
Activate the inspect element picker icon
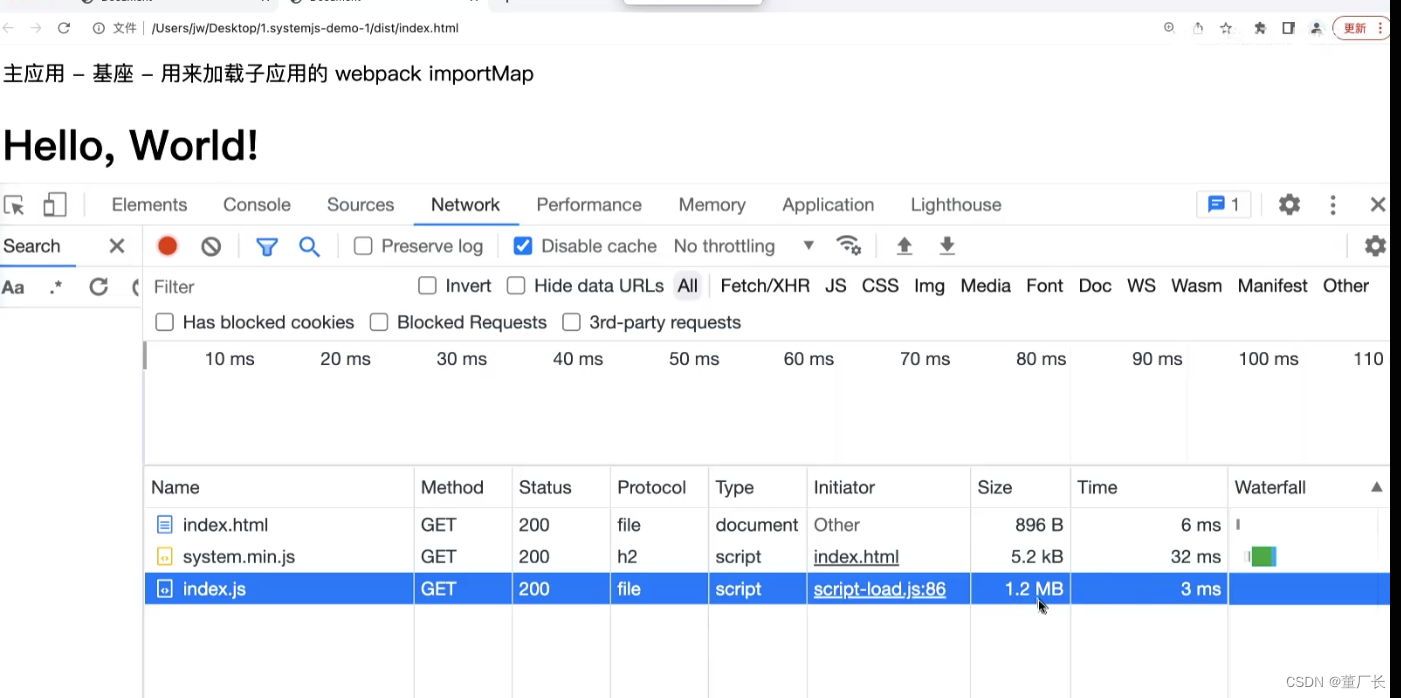pos(14,205)
